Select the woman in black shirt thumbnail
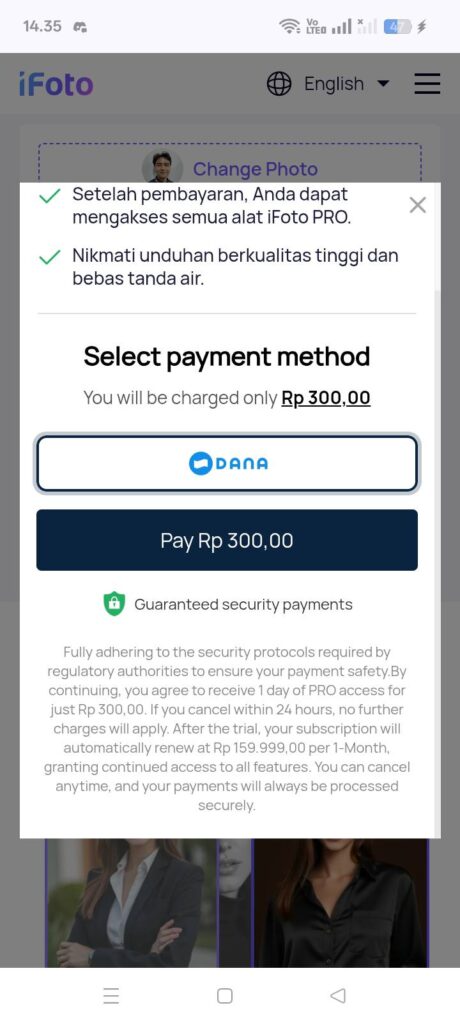Viewport: 460px width, 1024px height. 341,903
